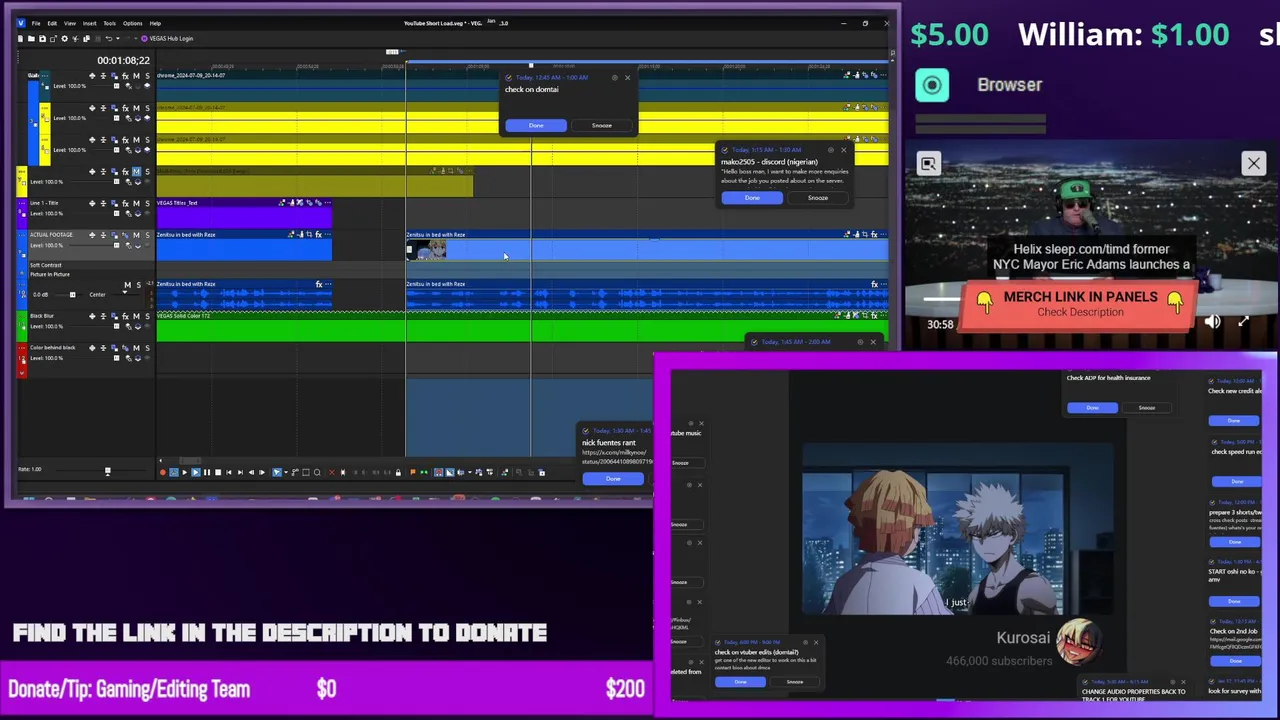The image size is (1280, 720).
Task: Click Done on nick fuentes rant reminder
Action: 613,478
